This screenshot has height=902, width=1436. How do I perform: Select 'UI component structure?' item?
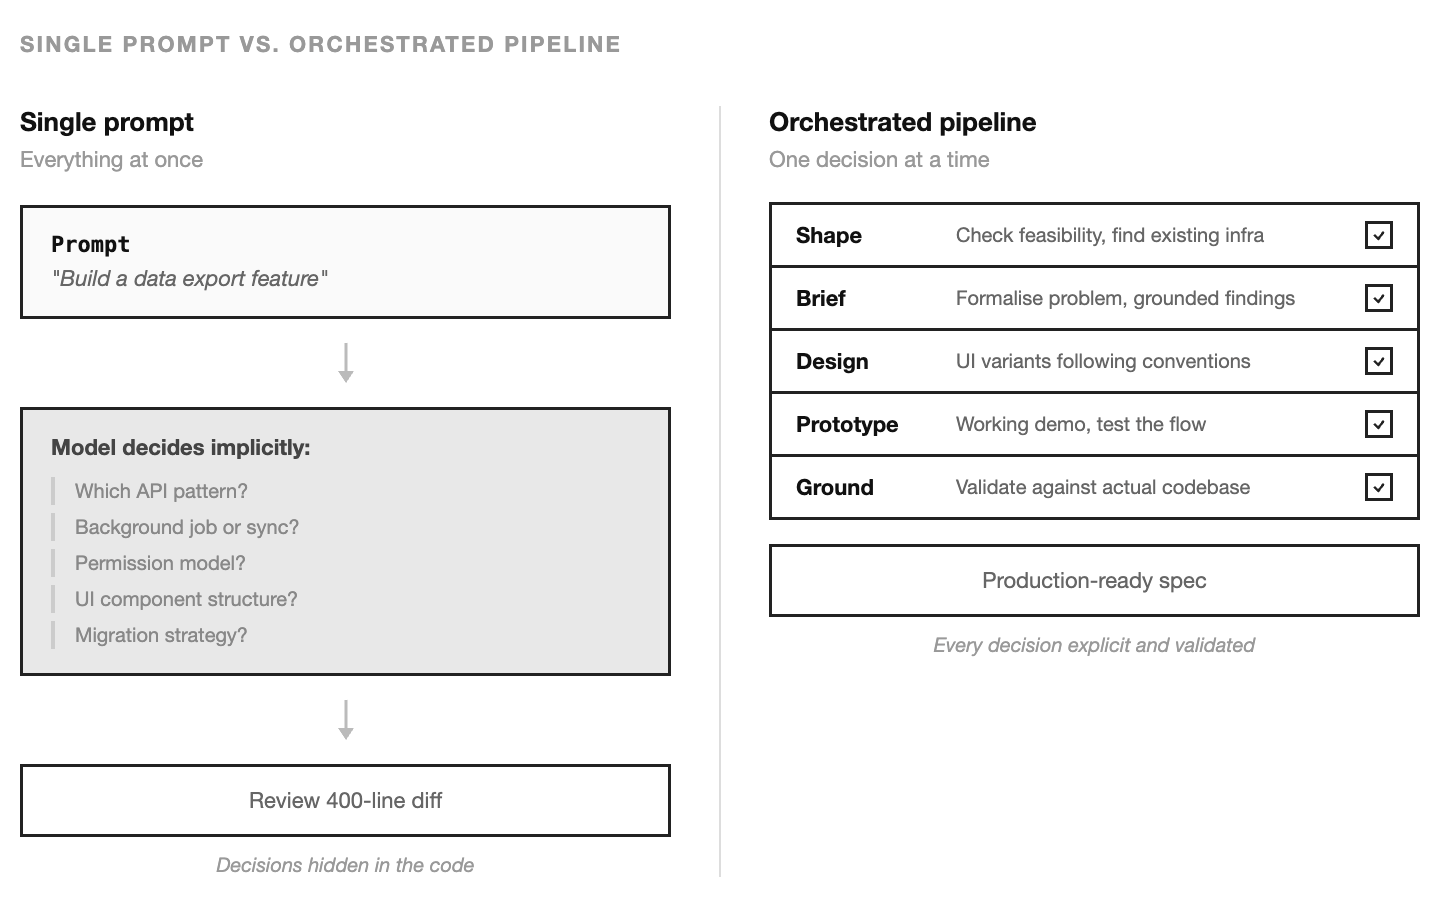(x=186, y=599)
